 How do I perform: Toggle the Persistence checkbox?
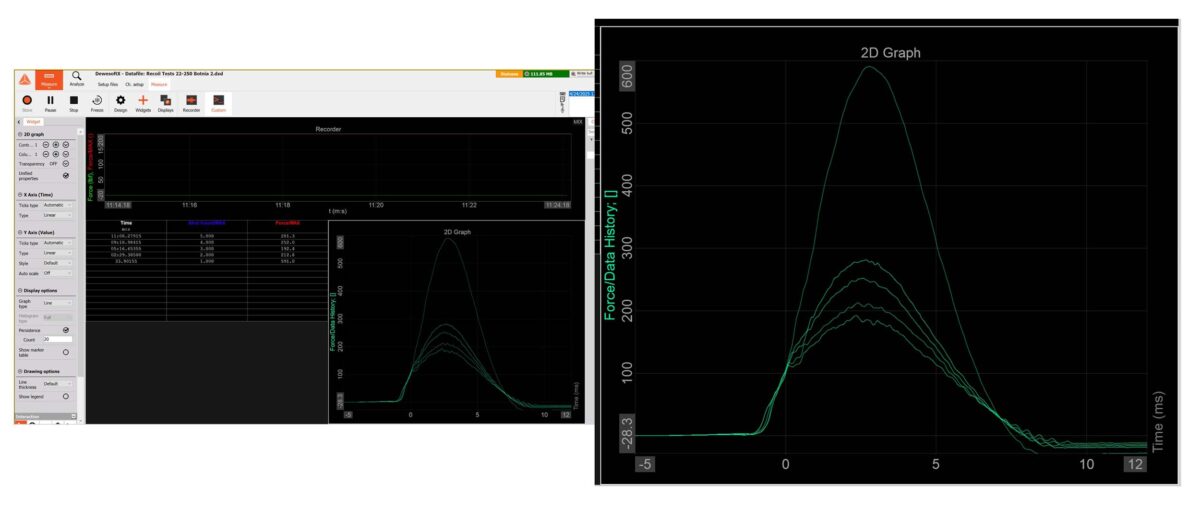tap(66, 329)
